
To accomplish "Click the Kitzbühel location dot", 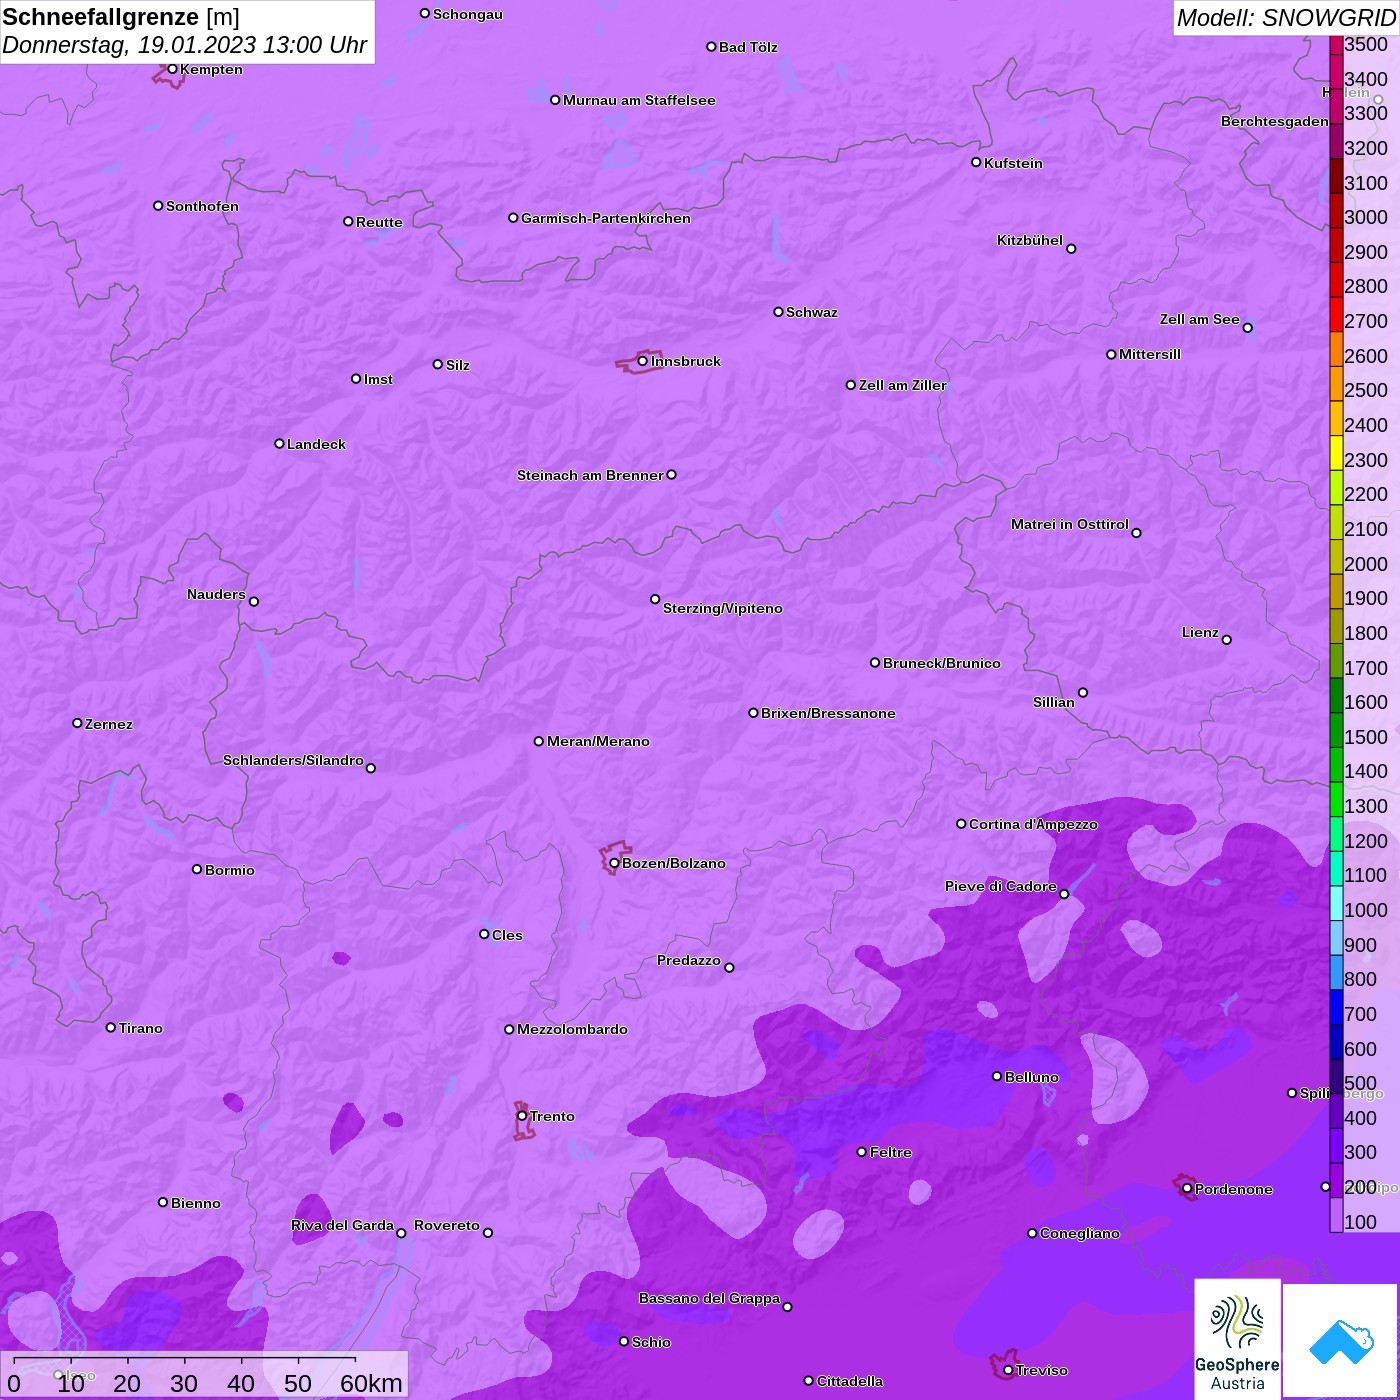I will (x=1071, y=249).
